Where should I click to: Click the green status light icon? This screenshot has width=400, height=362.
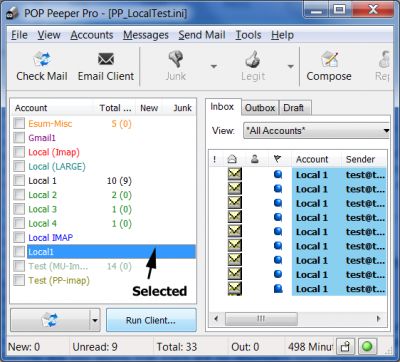pos(367,347)
